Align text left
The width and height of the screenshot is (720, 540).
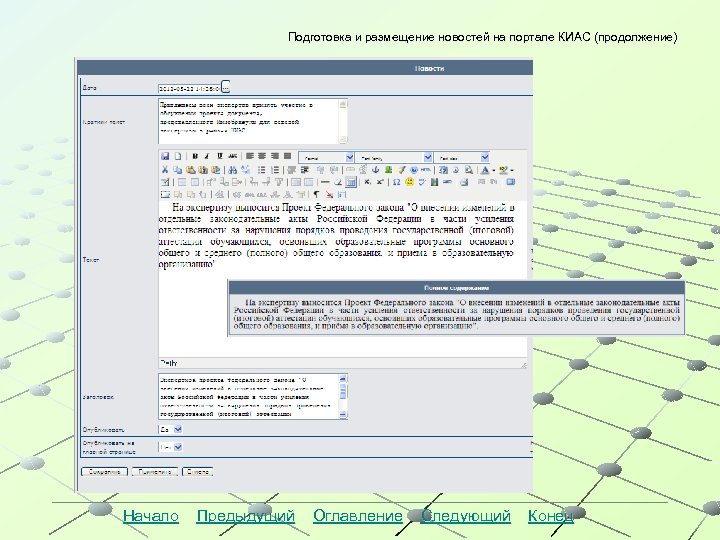(x=250, y=156)
